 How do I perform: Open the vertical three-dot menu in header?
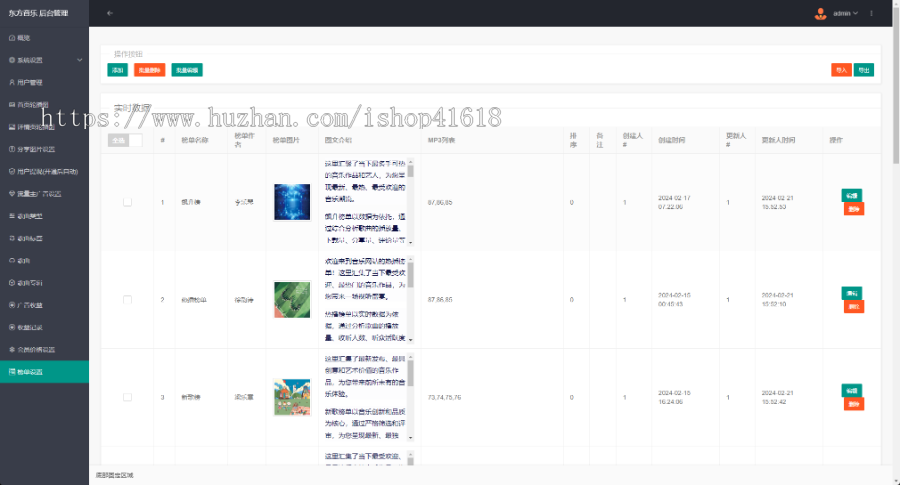tap(871, 13)
